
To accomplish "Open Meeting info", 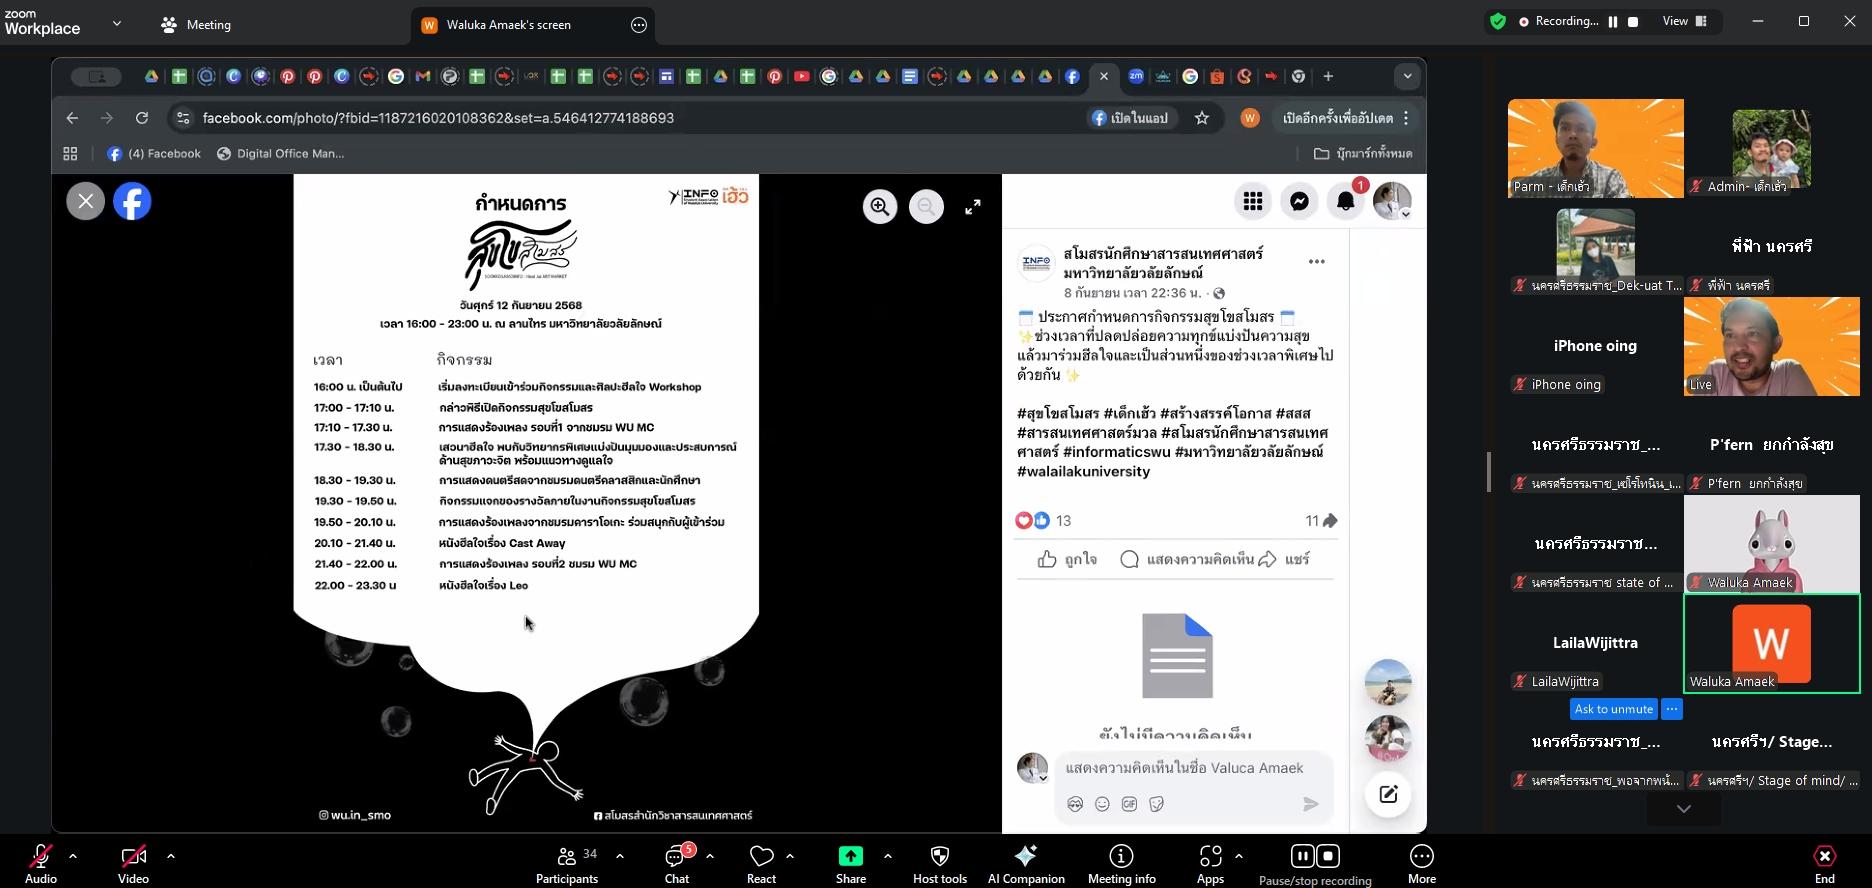I will coord(1121,864).
